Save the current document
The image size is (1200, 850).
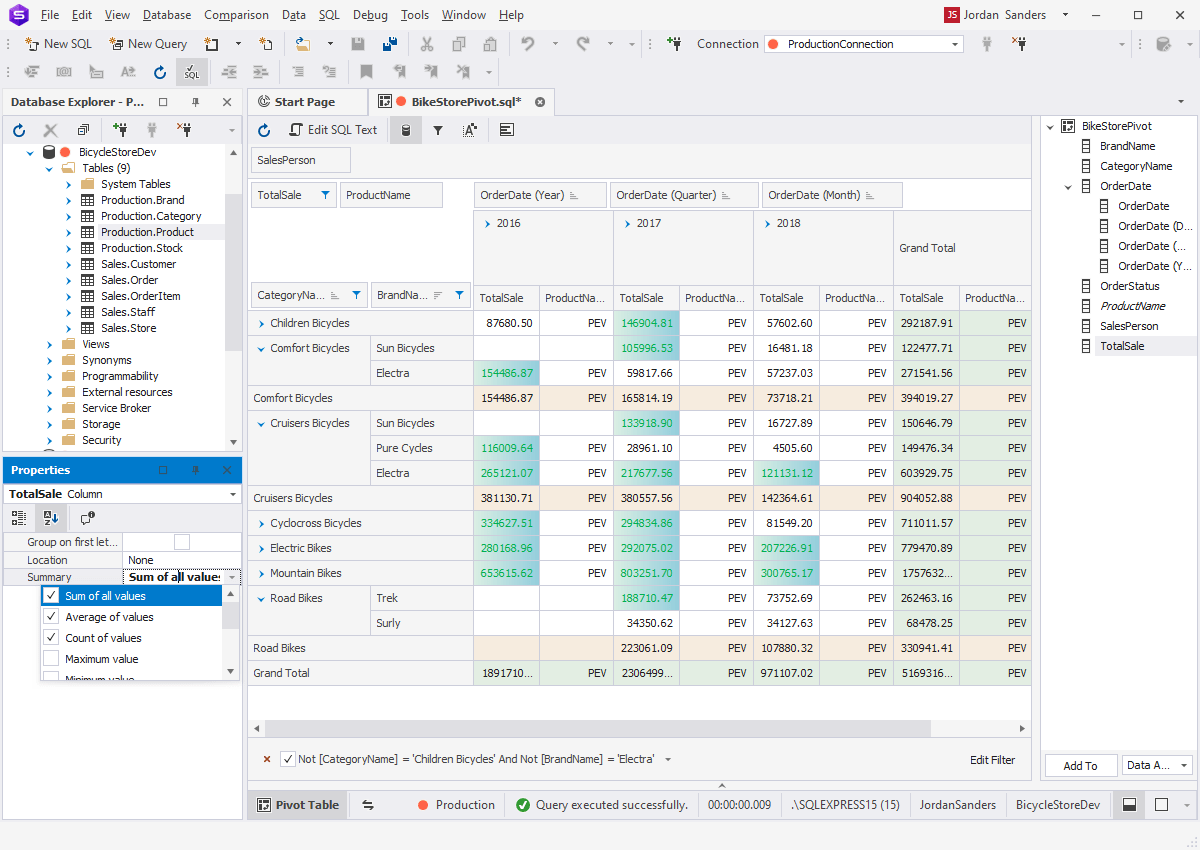(358, 44)
